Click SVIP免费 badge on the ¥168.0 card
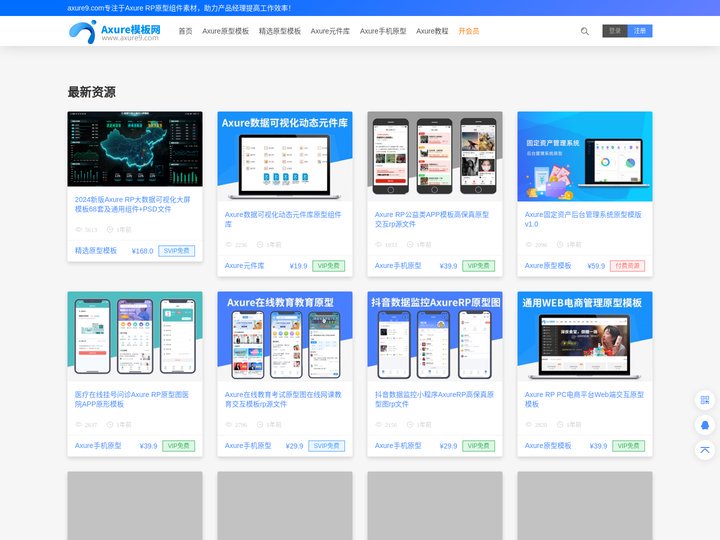Image resolution: width=720 pixels, height=540 pixels. pos(176,251)
